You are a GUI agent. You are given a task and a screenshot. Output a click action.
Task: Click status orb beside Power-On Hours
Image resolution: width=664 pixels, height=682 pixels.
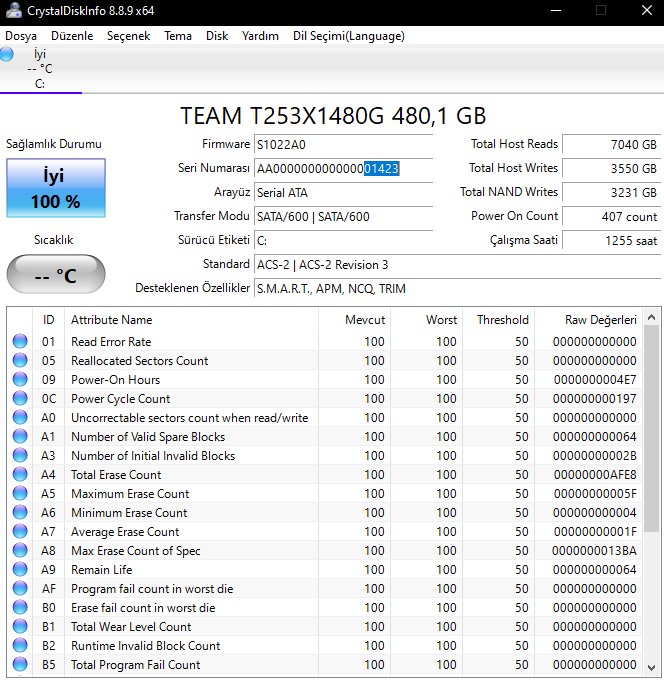(x=20, y=380)
